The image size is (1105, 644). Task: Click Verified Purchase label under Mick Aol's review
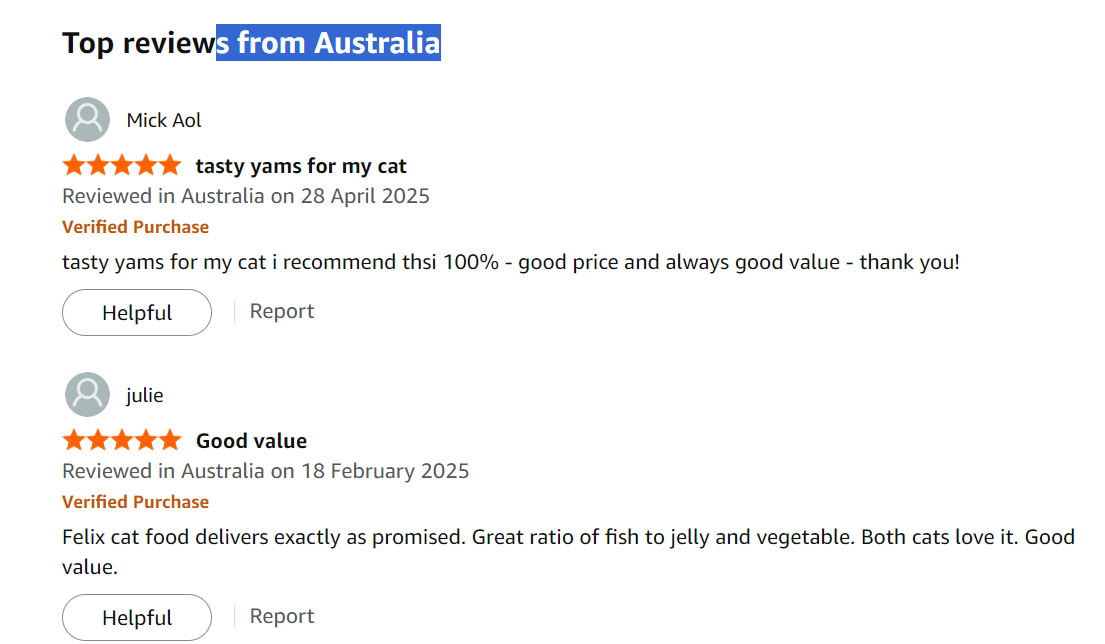click(135, 227)
